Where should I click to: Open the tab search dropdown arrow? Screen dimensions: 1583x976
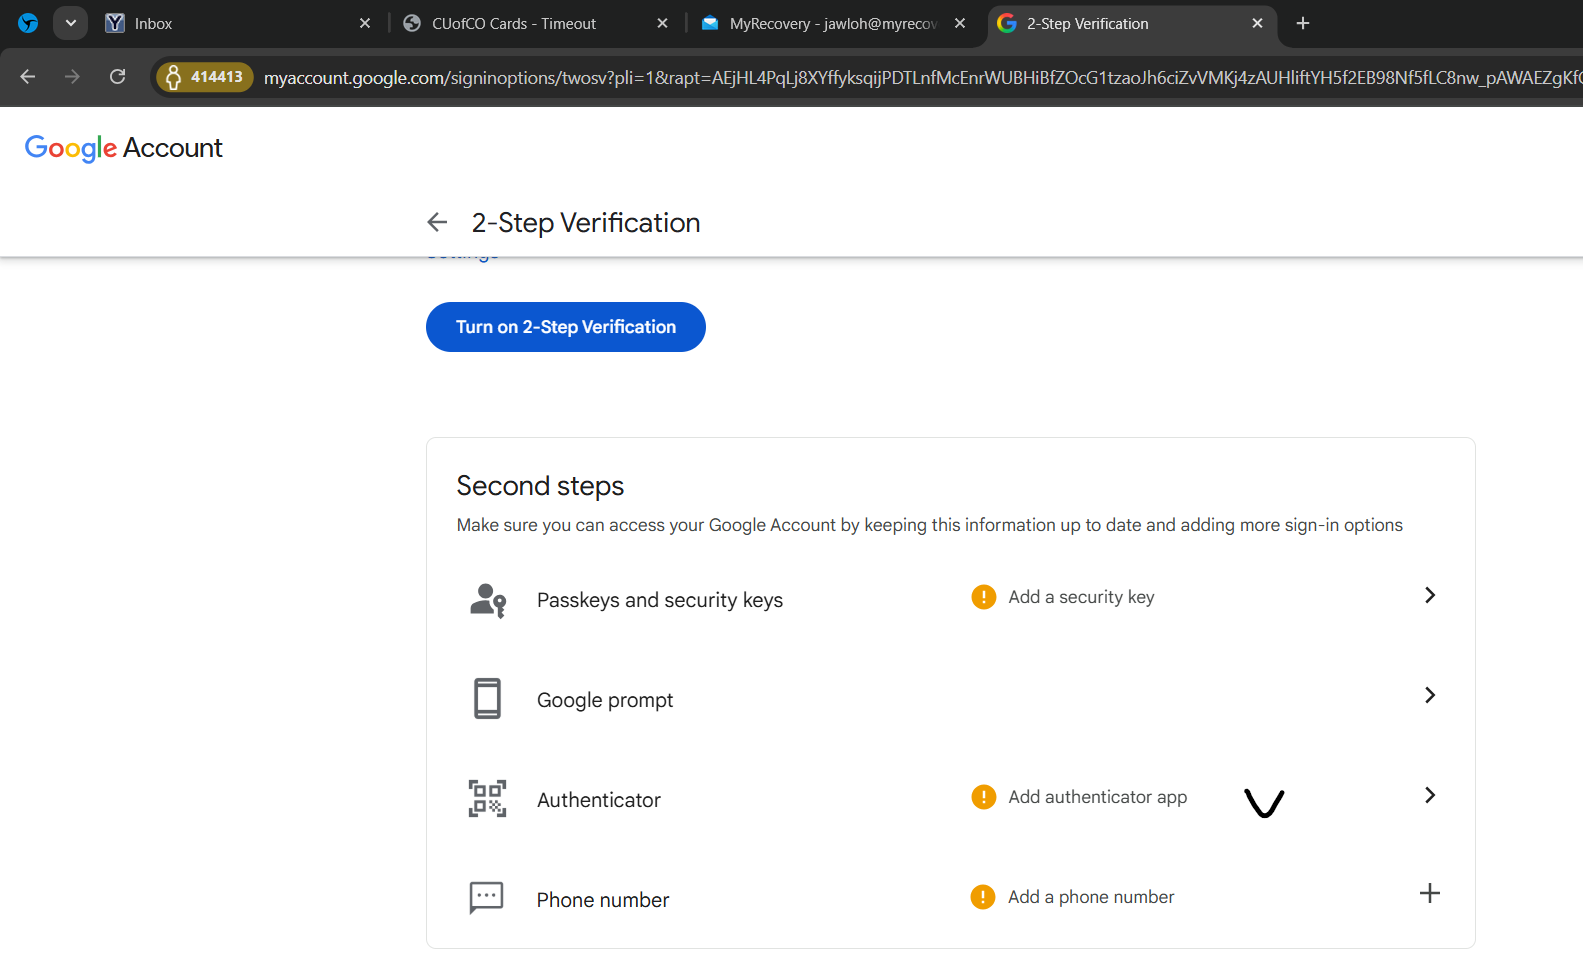tap(70, 23)
